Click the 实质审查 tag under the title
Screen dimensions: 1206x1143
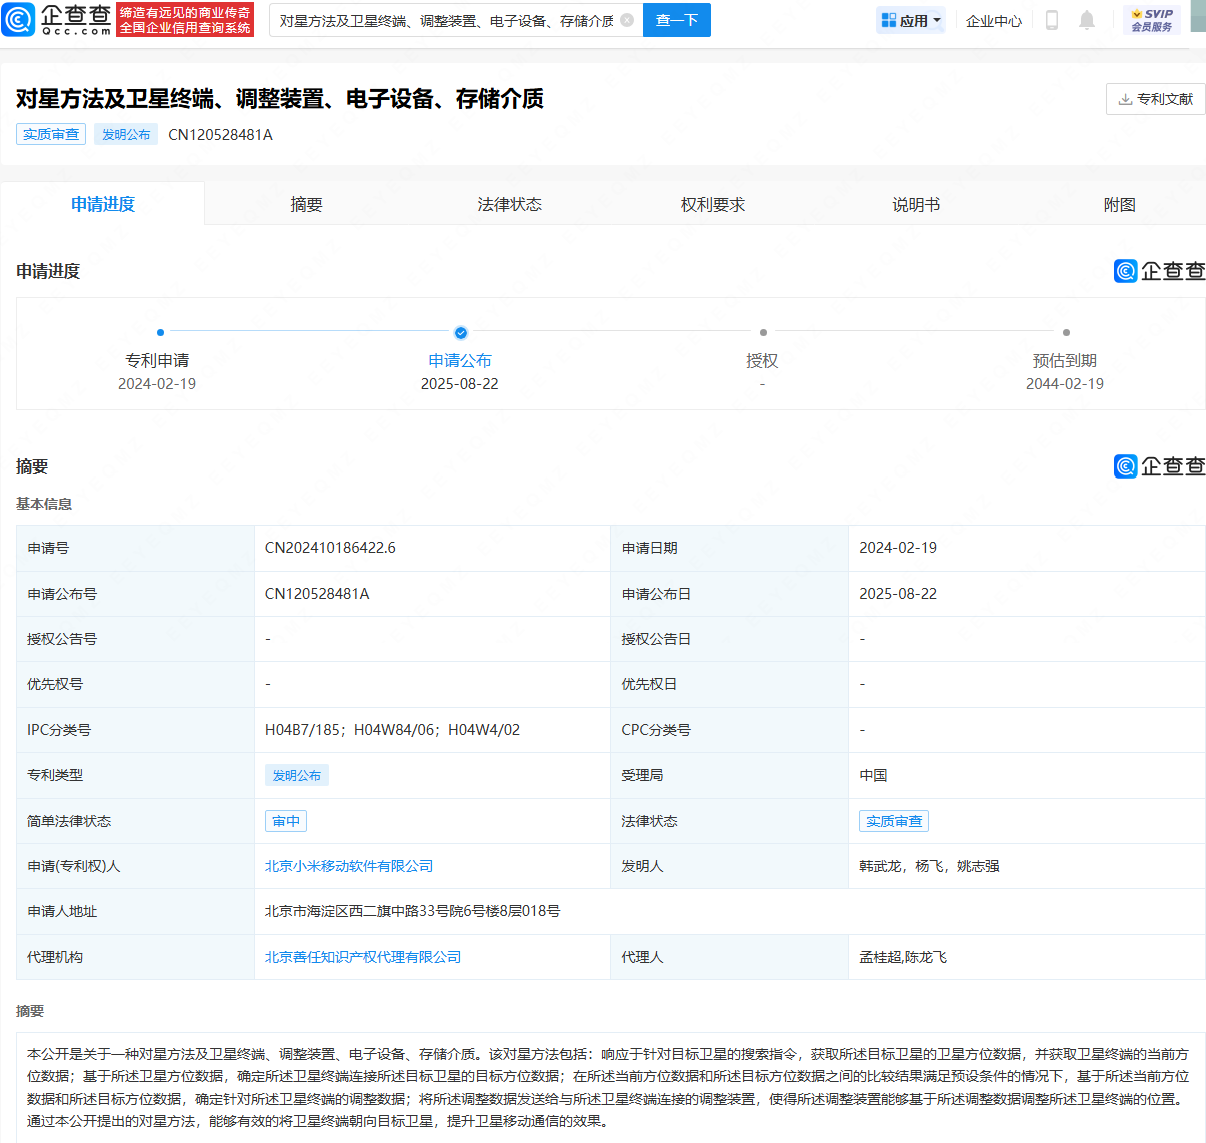(51, 134)
